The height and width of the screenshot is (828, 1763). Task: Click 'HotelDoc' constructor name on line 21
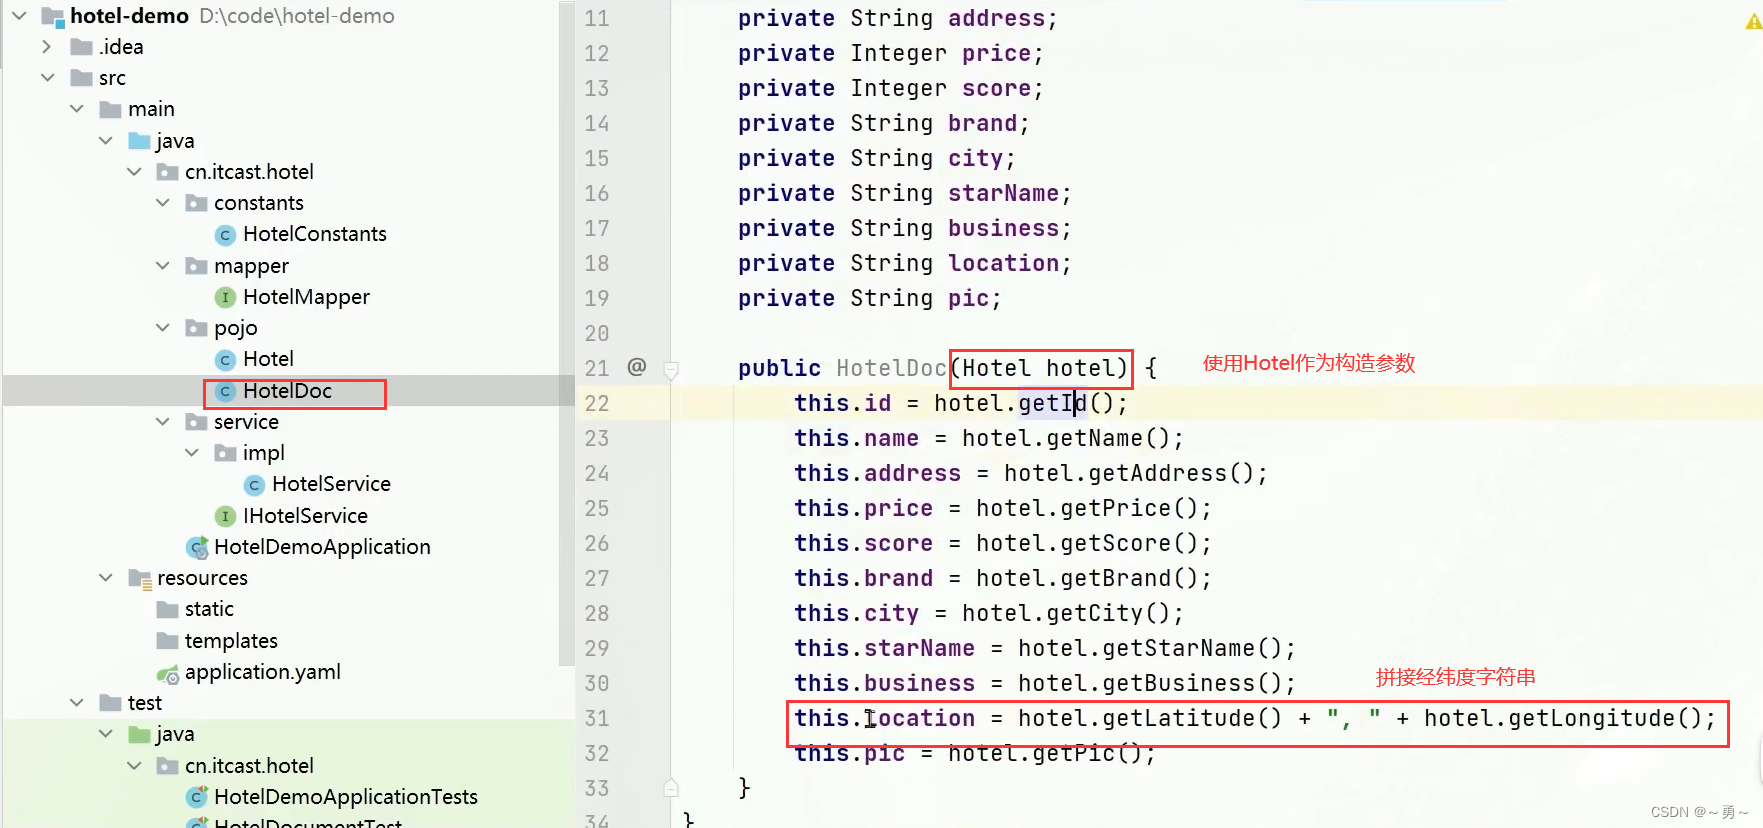click(x=891, y=368)
